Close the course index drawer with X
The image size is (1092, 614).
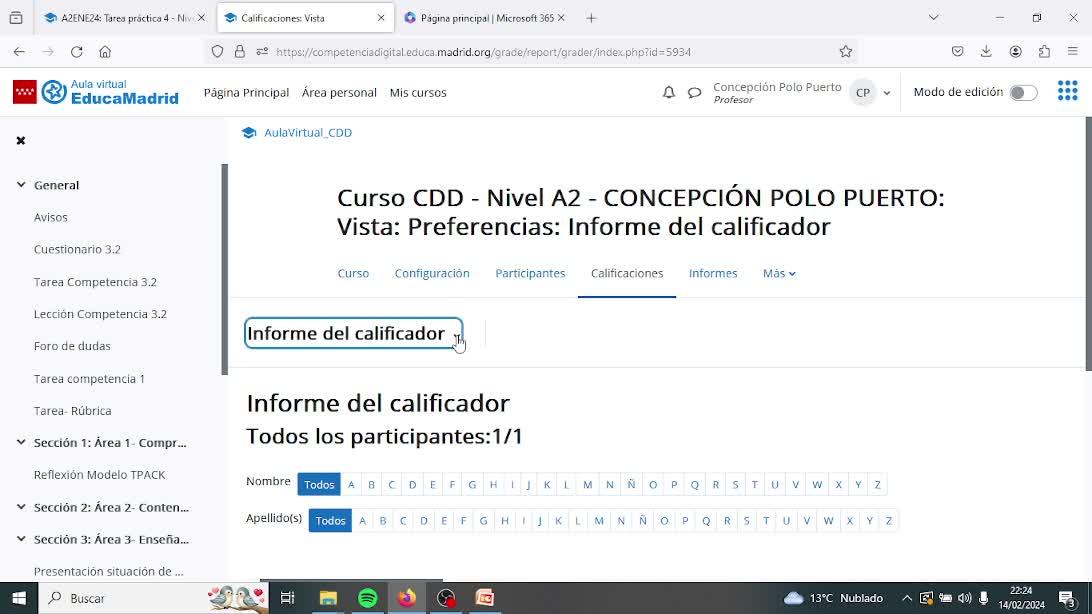pyautogui.click(x=21, y=141)
